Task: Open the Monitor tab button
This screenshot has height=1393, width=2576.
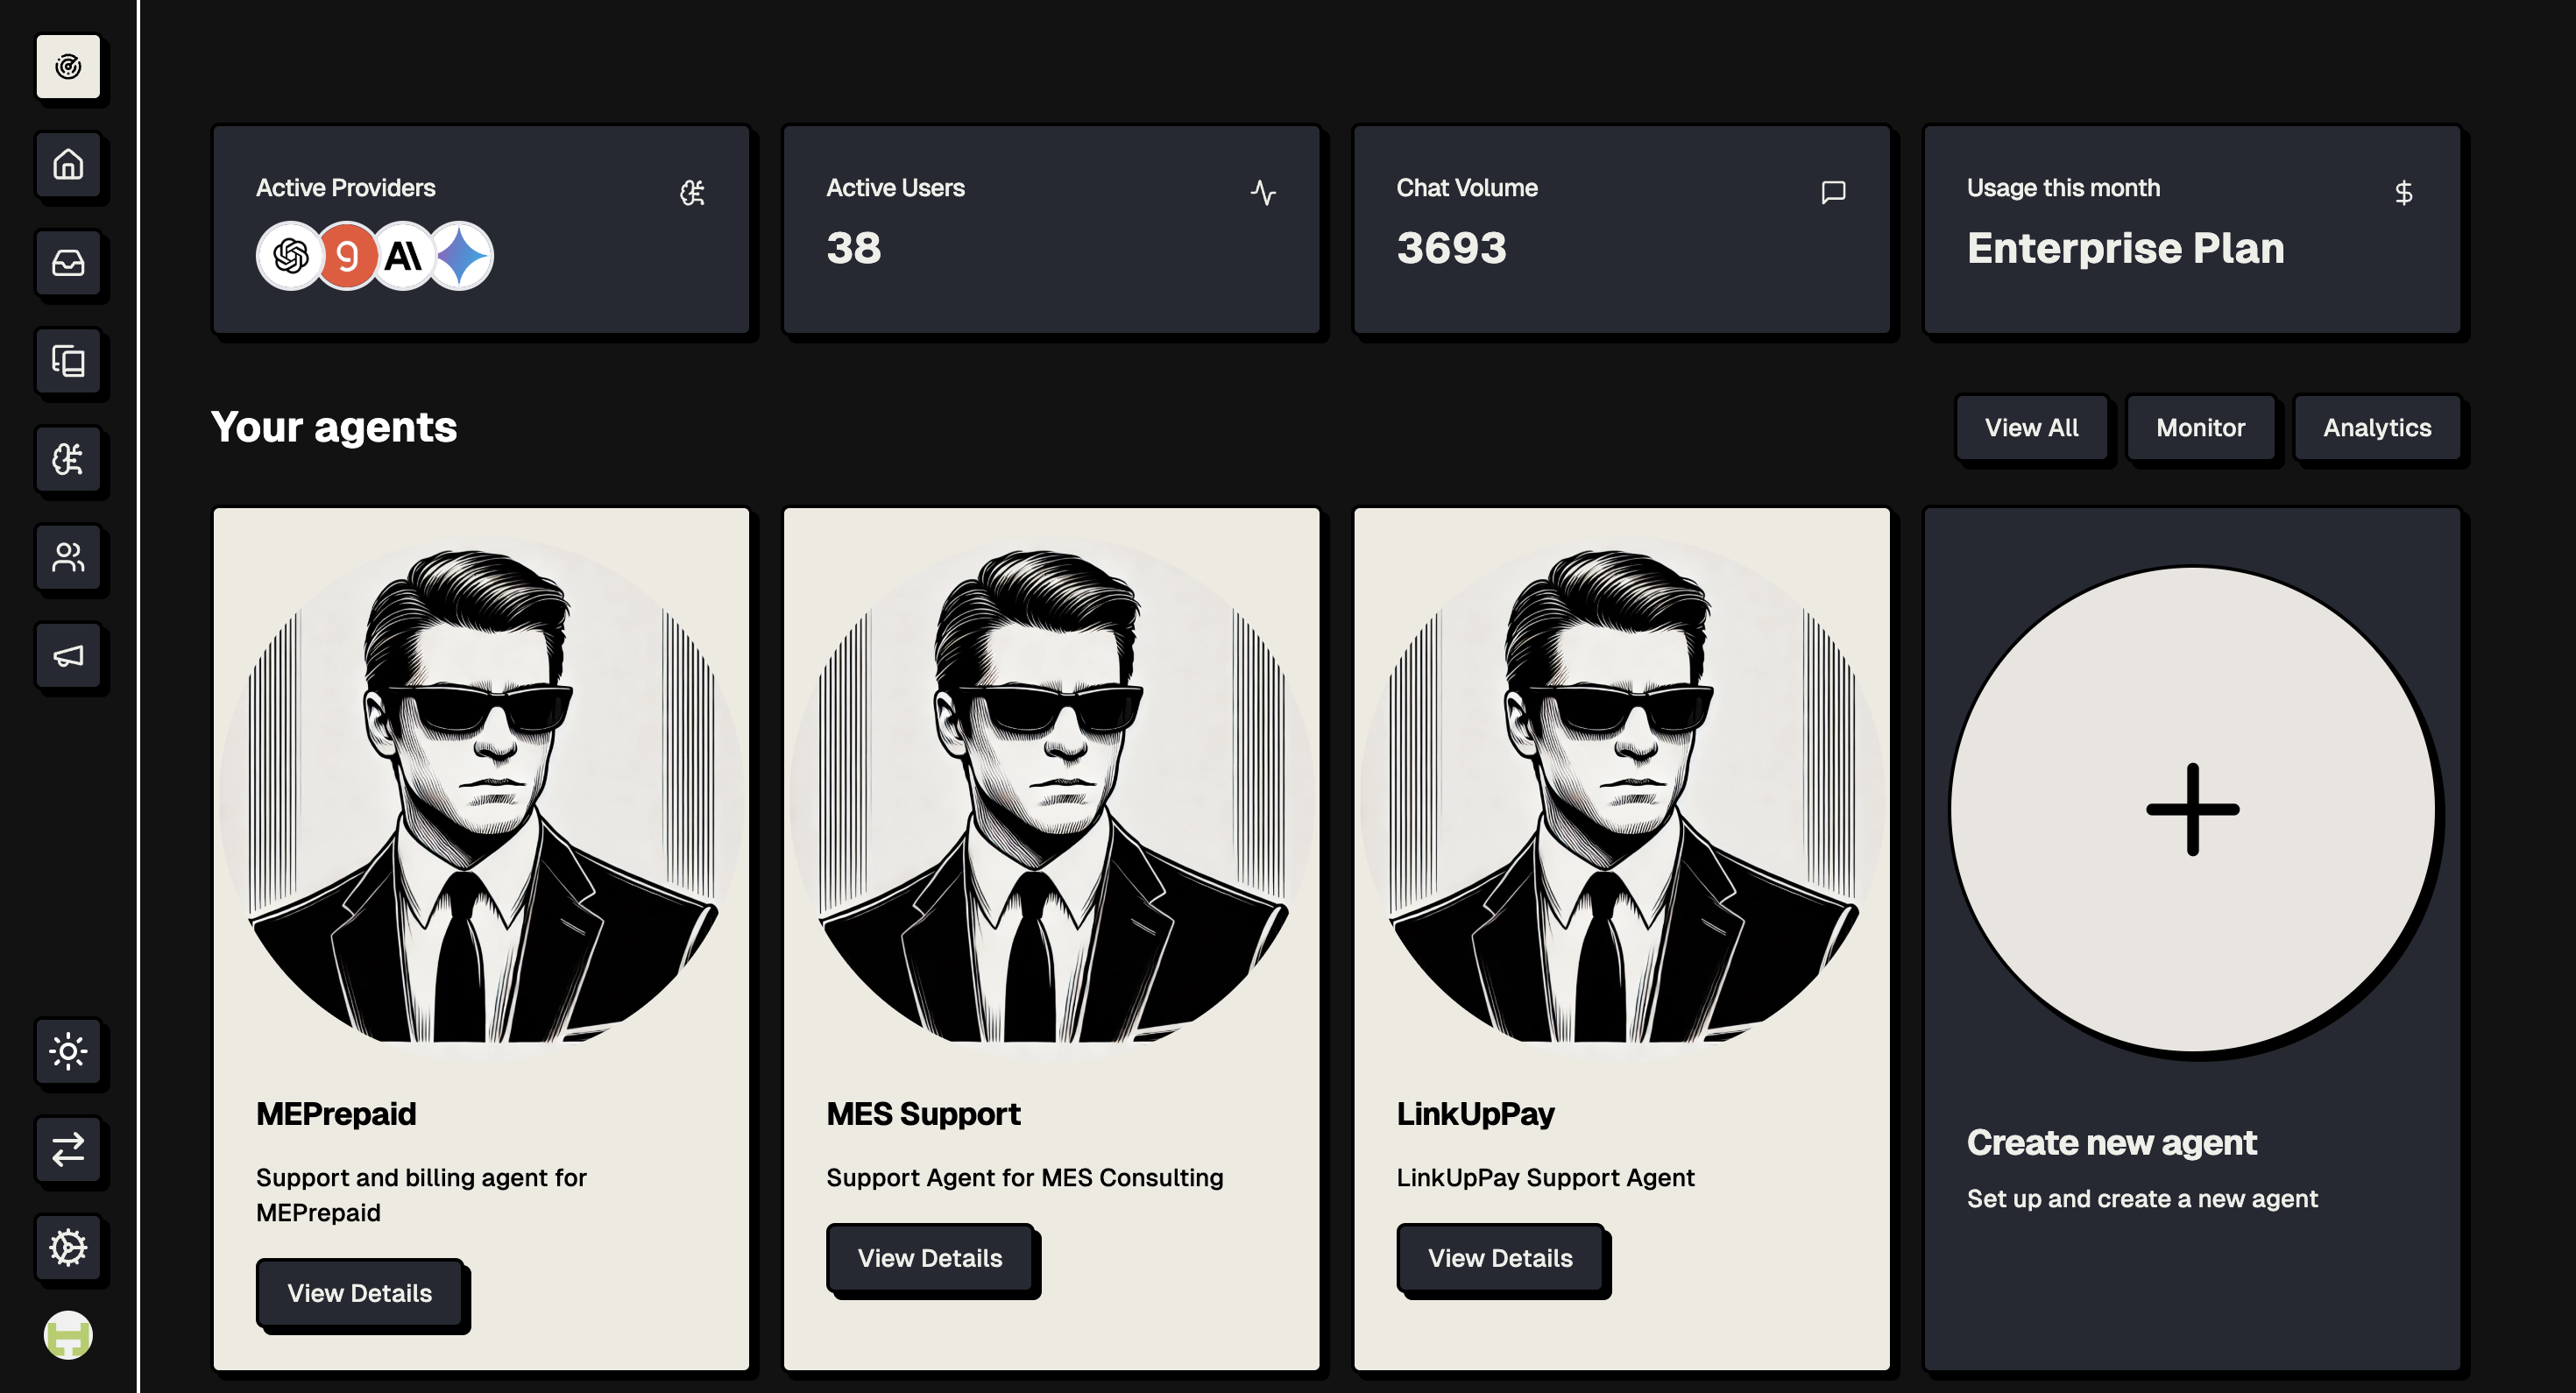Action: click(x=2200, y=428)
